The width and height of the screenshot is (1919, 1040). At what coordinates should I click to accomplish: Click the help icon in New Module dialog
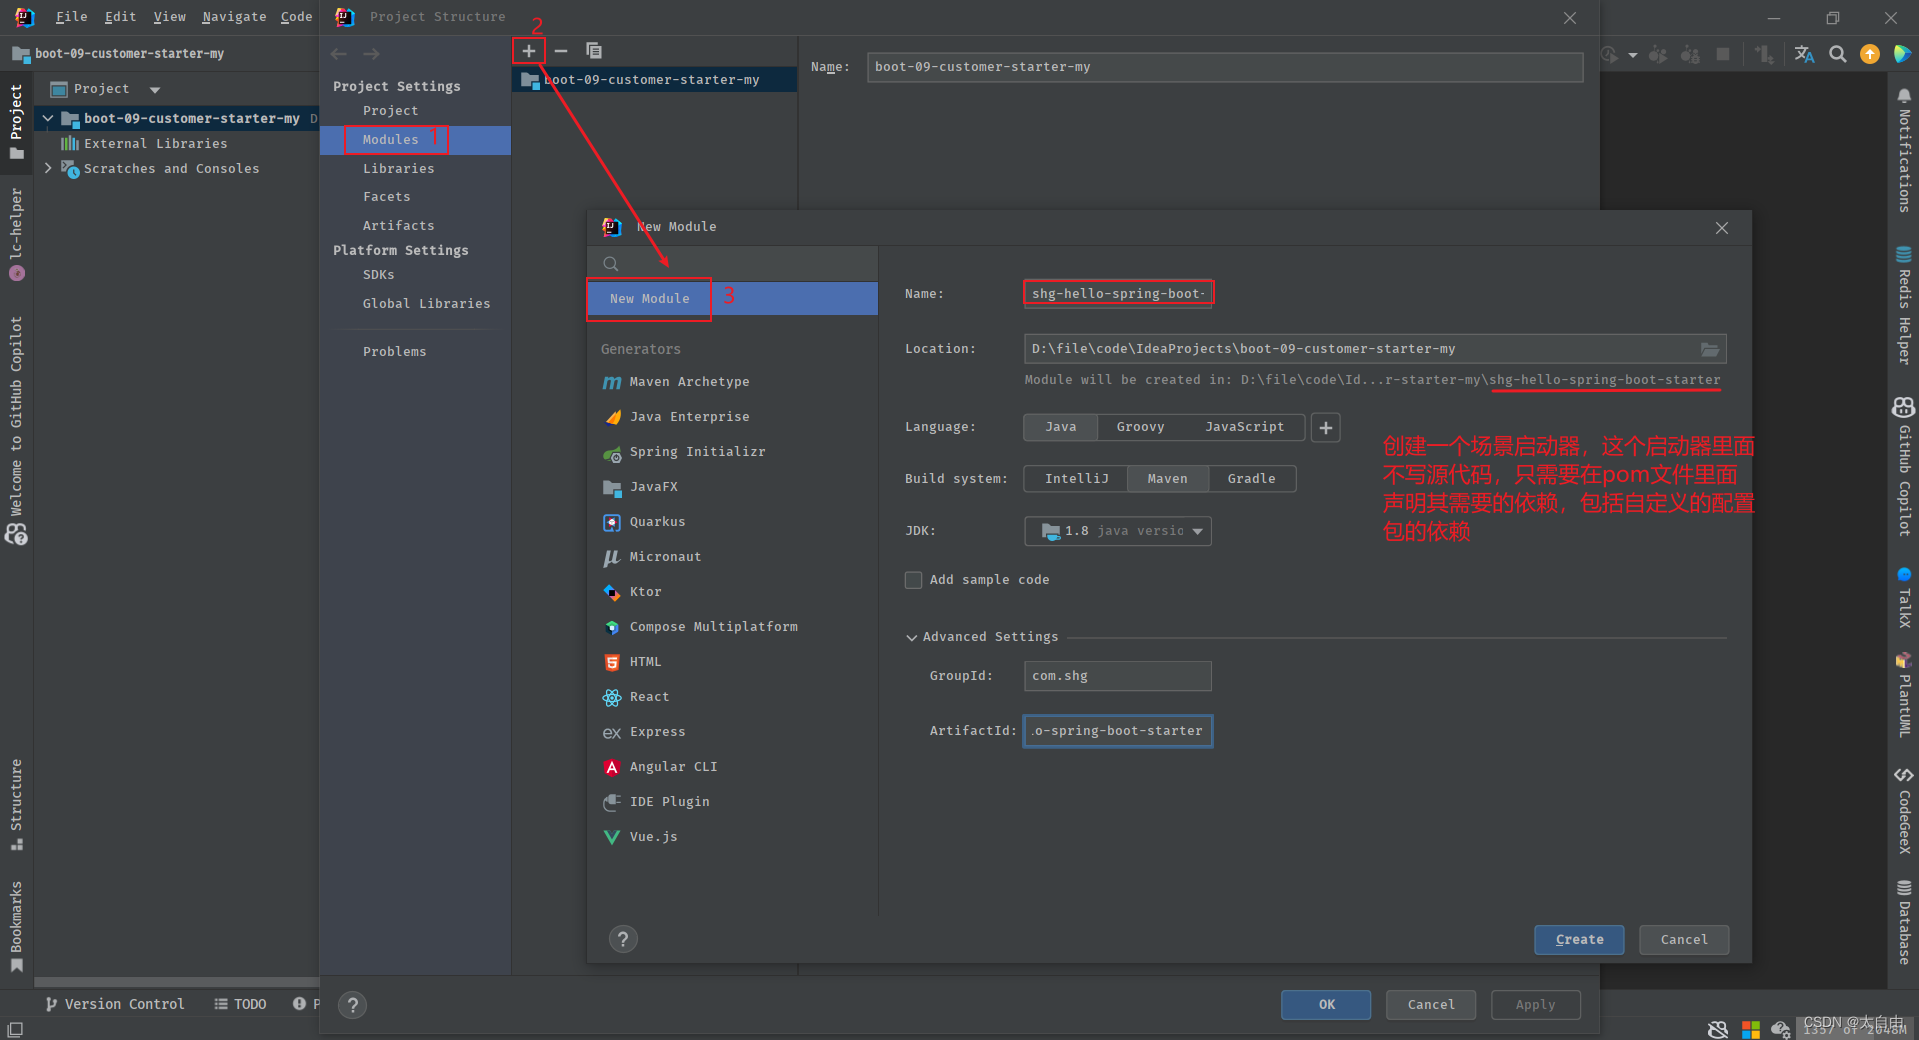(623, 939)
